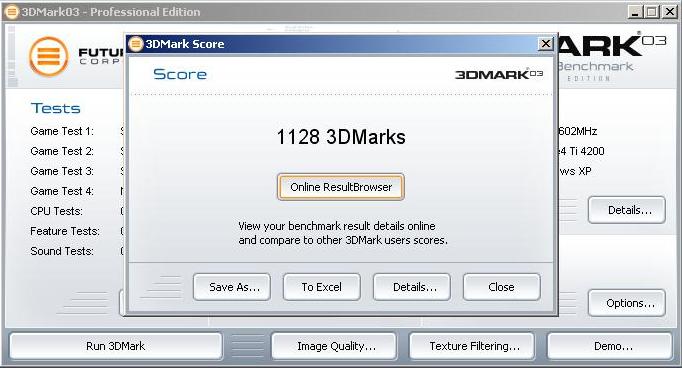Export the score To Excel
Viewport: 682px width, 368px height.
[322, 287]
